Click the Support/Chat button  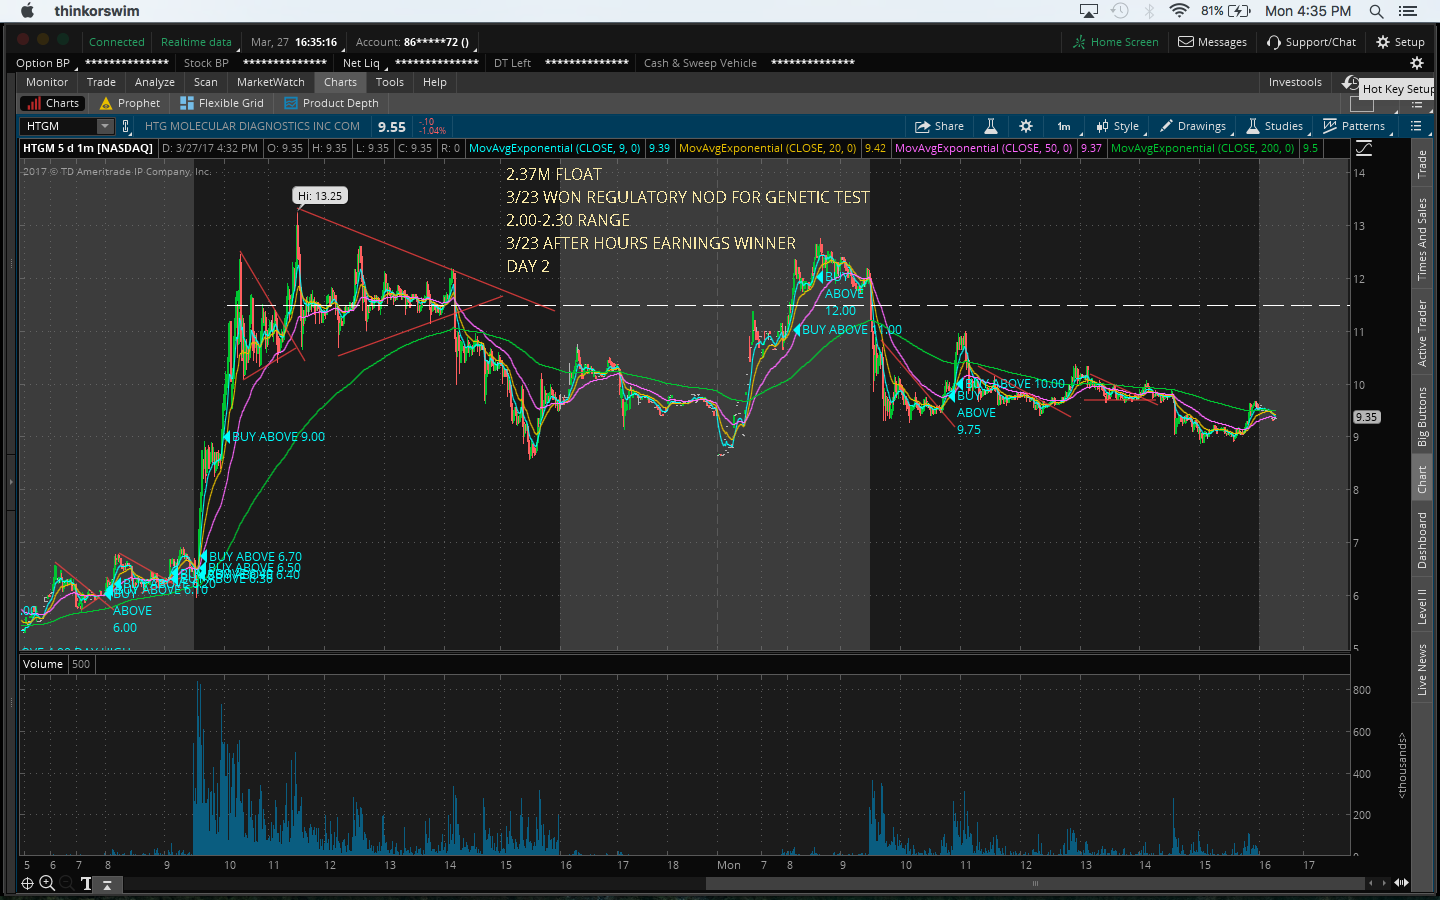(x=1311, y=42)
